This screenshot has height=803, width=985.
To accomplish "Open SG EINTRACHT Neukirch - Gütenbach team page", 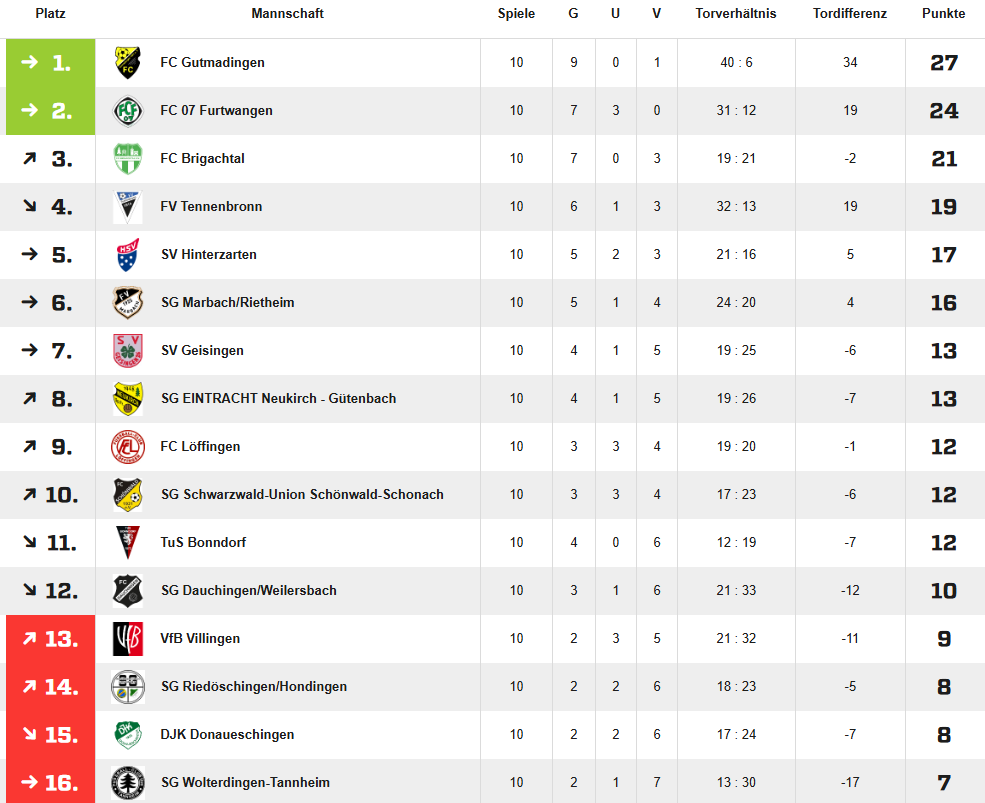I will tap(278, 399).
